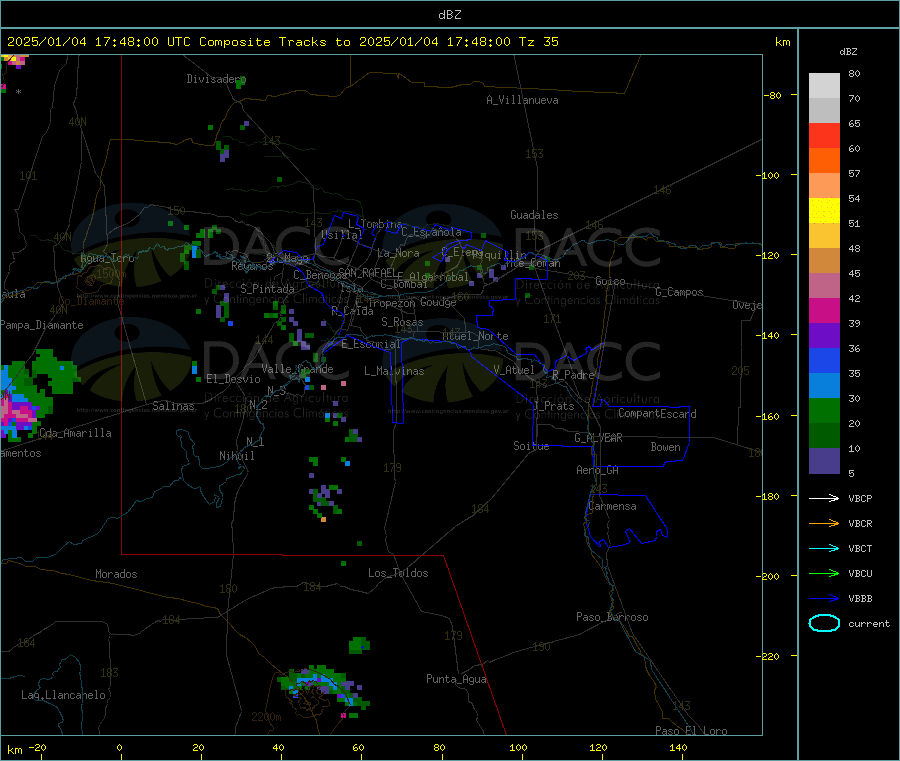
Task: Click the cyan VBCT arrow legend icon
Action: (824, 549)
